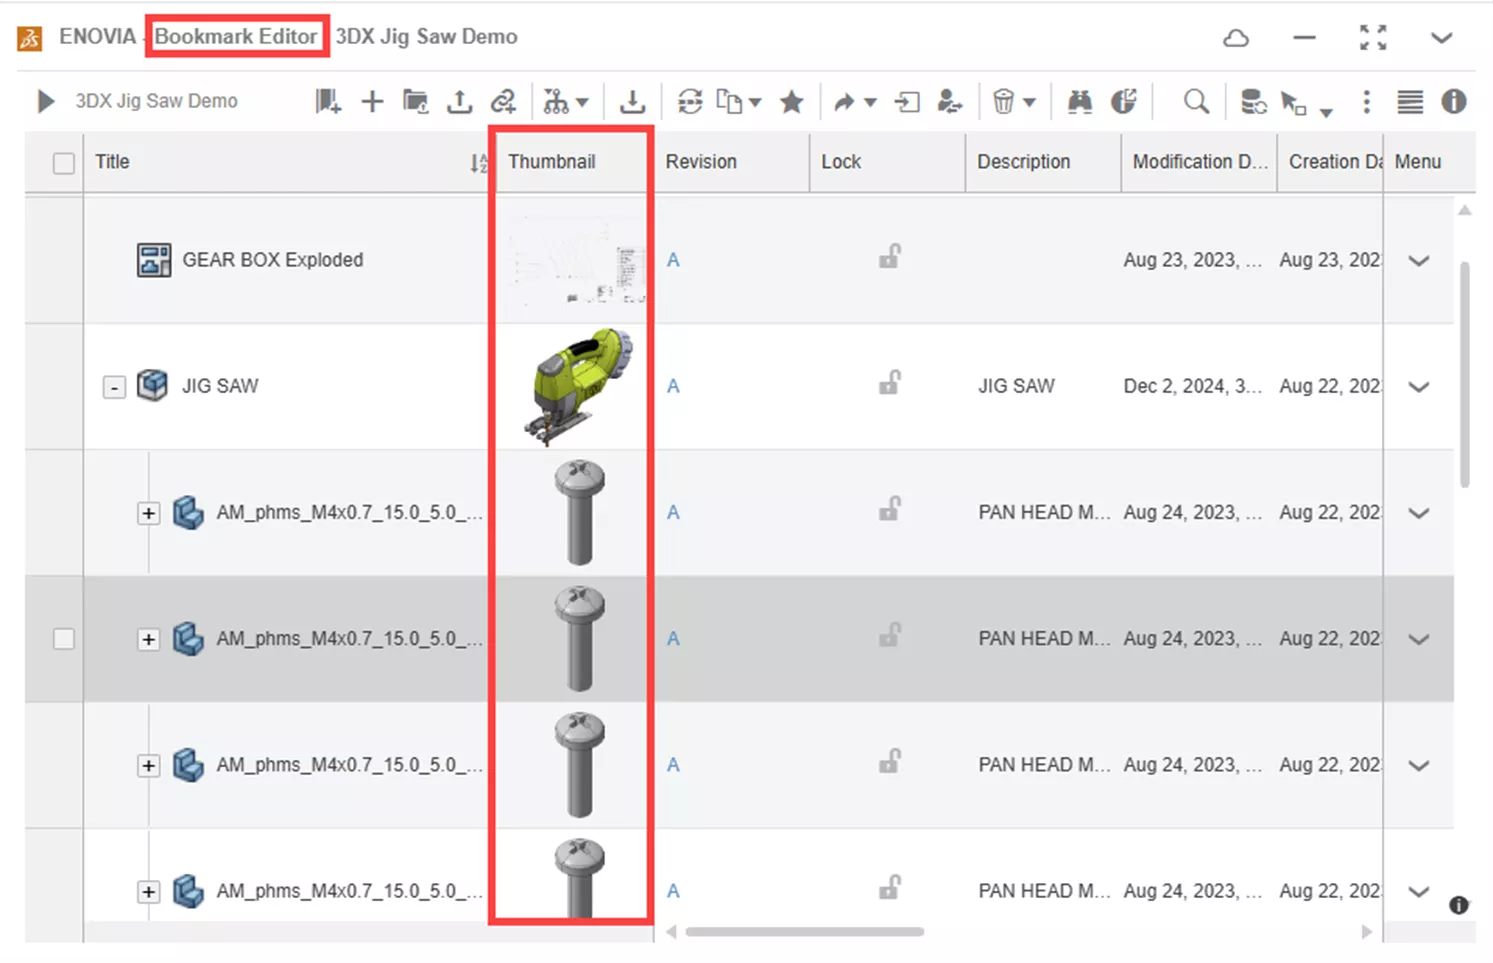Click the trash delete icon
Screen dimensions: 1493x963
click(x=1003, y=101)
